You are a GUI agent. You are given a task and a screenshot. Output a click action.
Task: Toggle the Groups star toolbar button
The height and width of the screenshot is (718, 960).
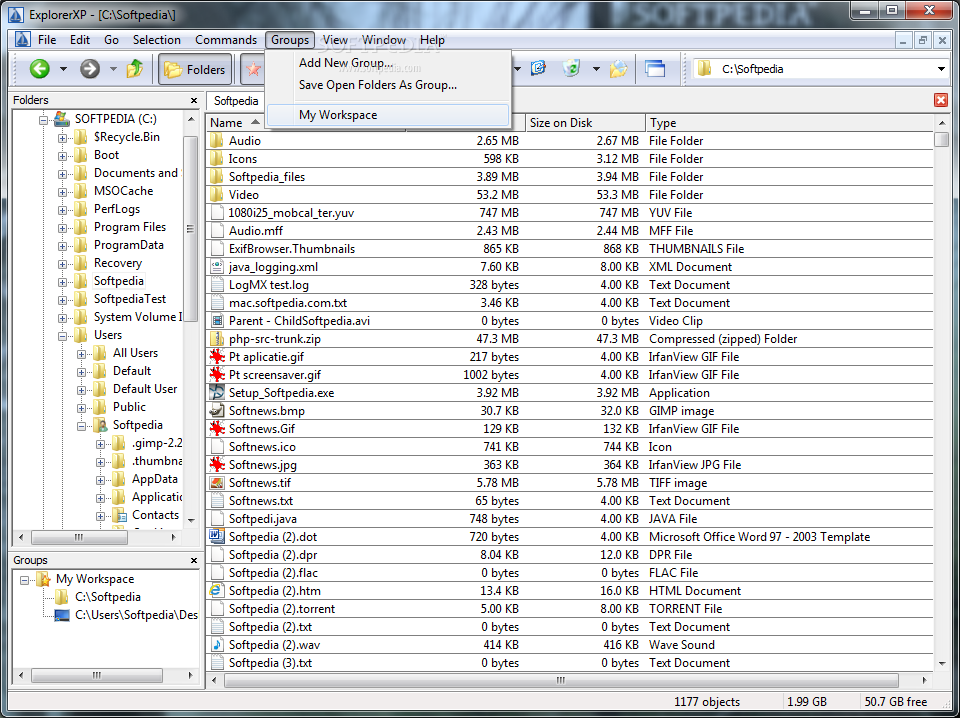[x=253, y=69]
